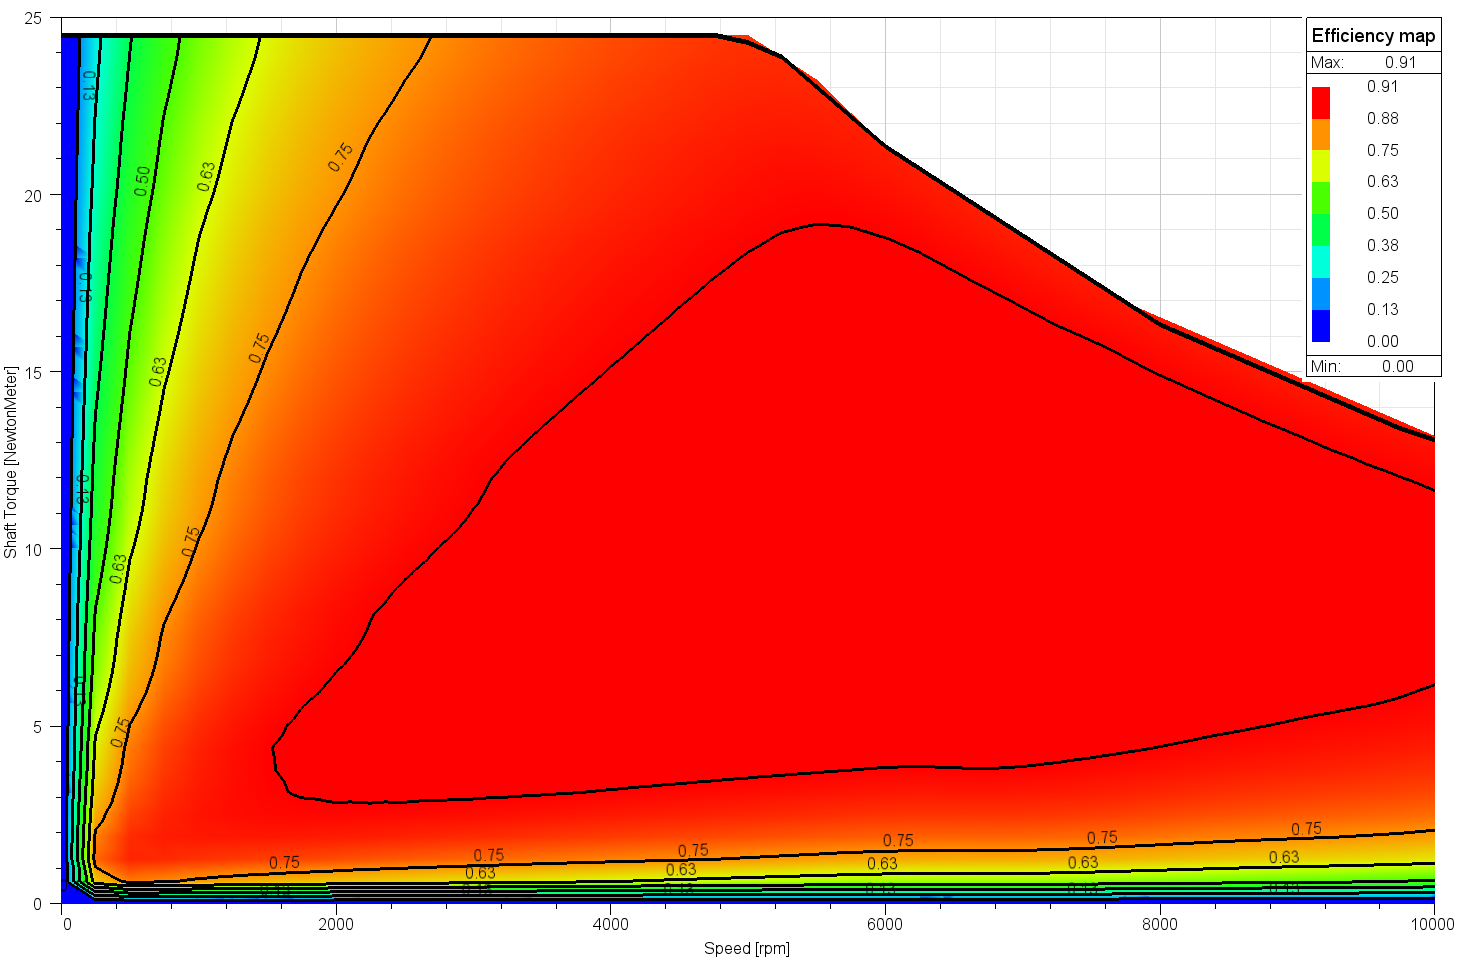Click the Min value row in the legend

click(x=1373, y=366)
